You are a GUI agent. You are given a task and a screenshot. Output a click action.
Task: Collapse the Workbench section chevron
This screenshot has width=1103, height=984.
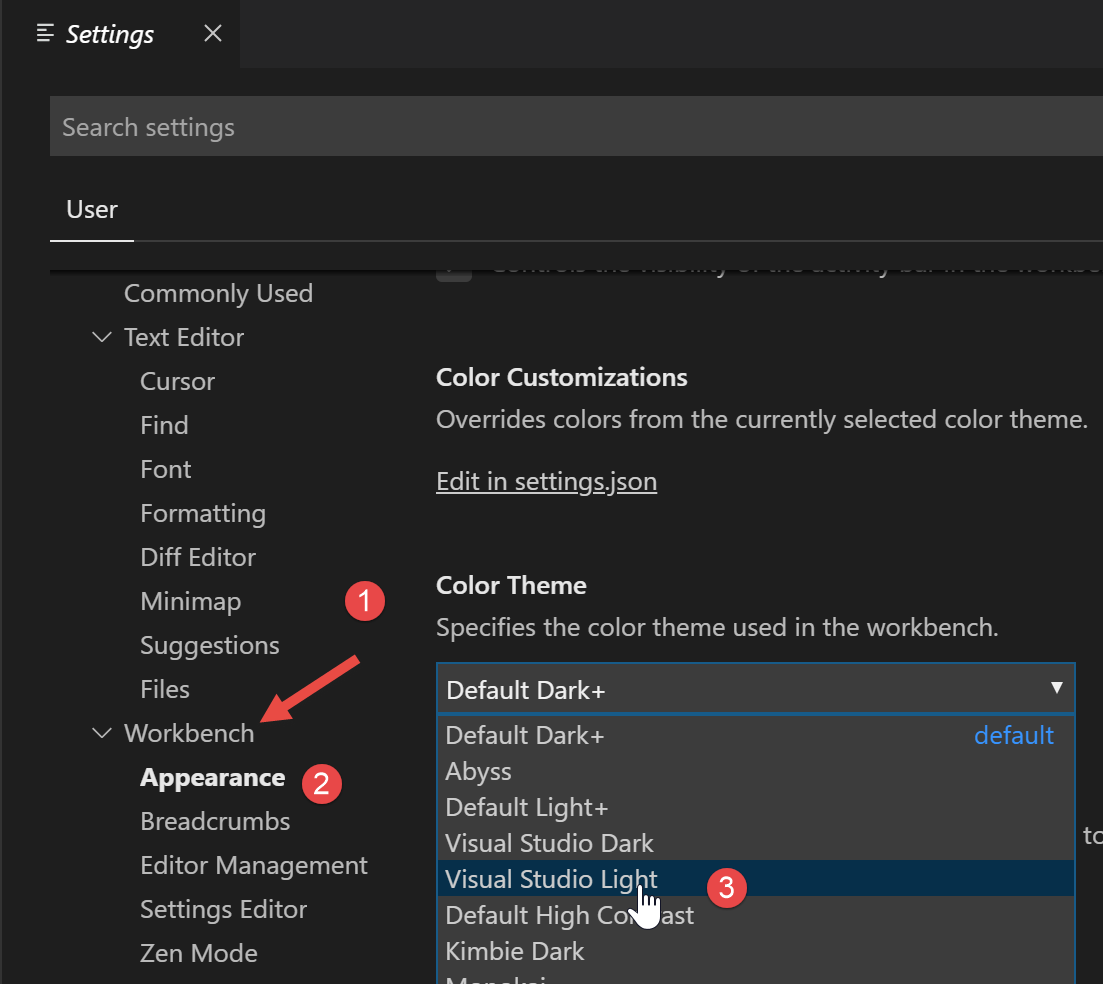pos(102,733)
